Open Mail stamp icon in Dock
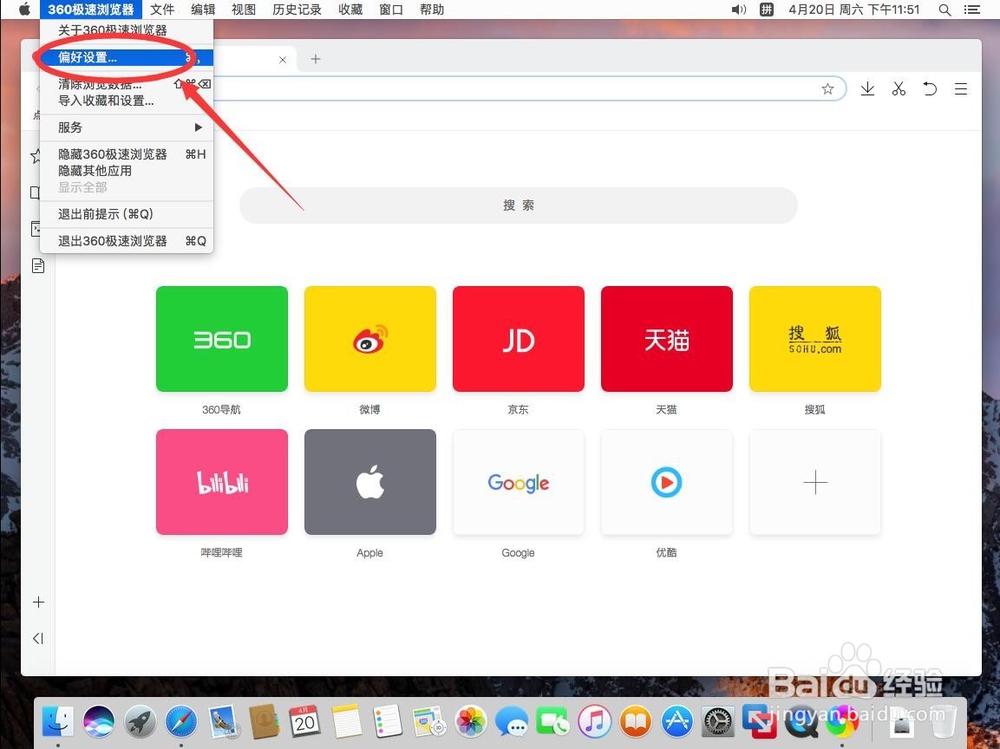 click(x=223, y=722)
